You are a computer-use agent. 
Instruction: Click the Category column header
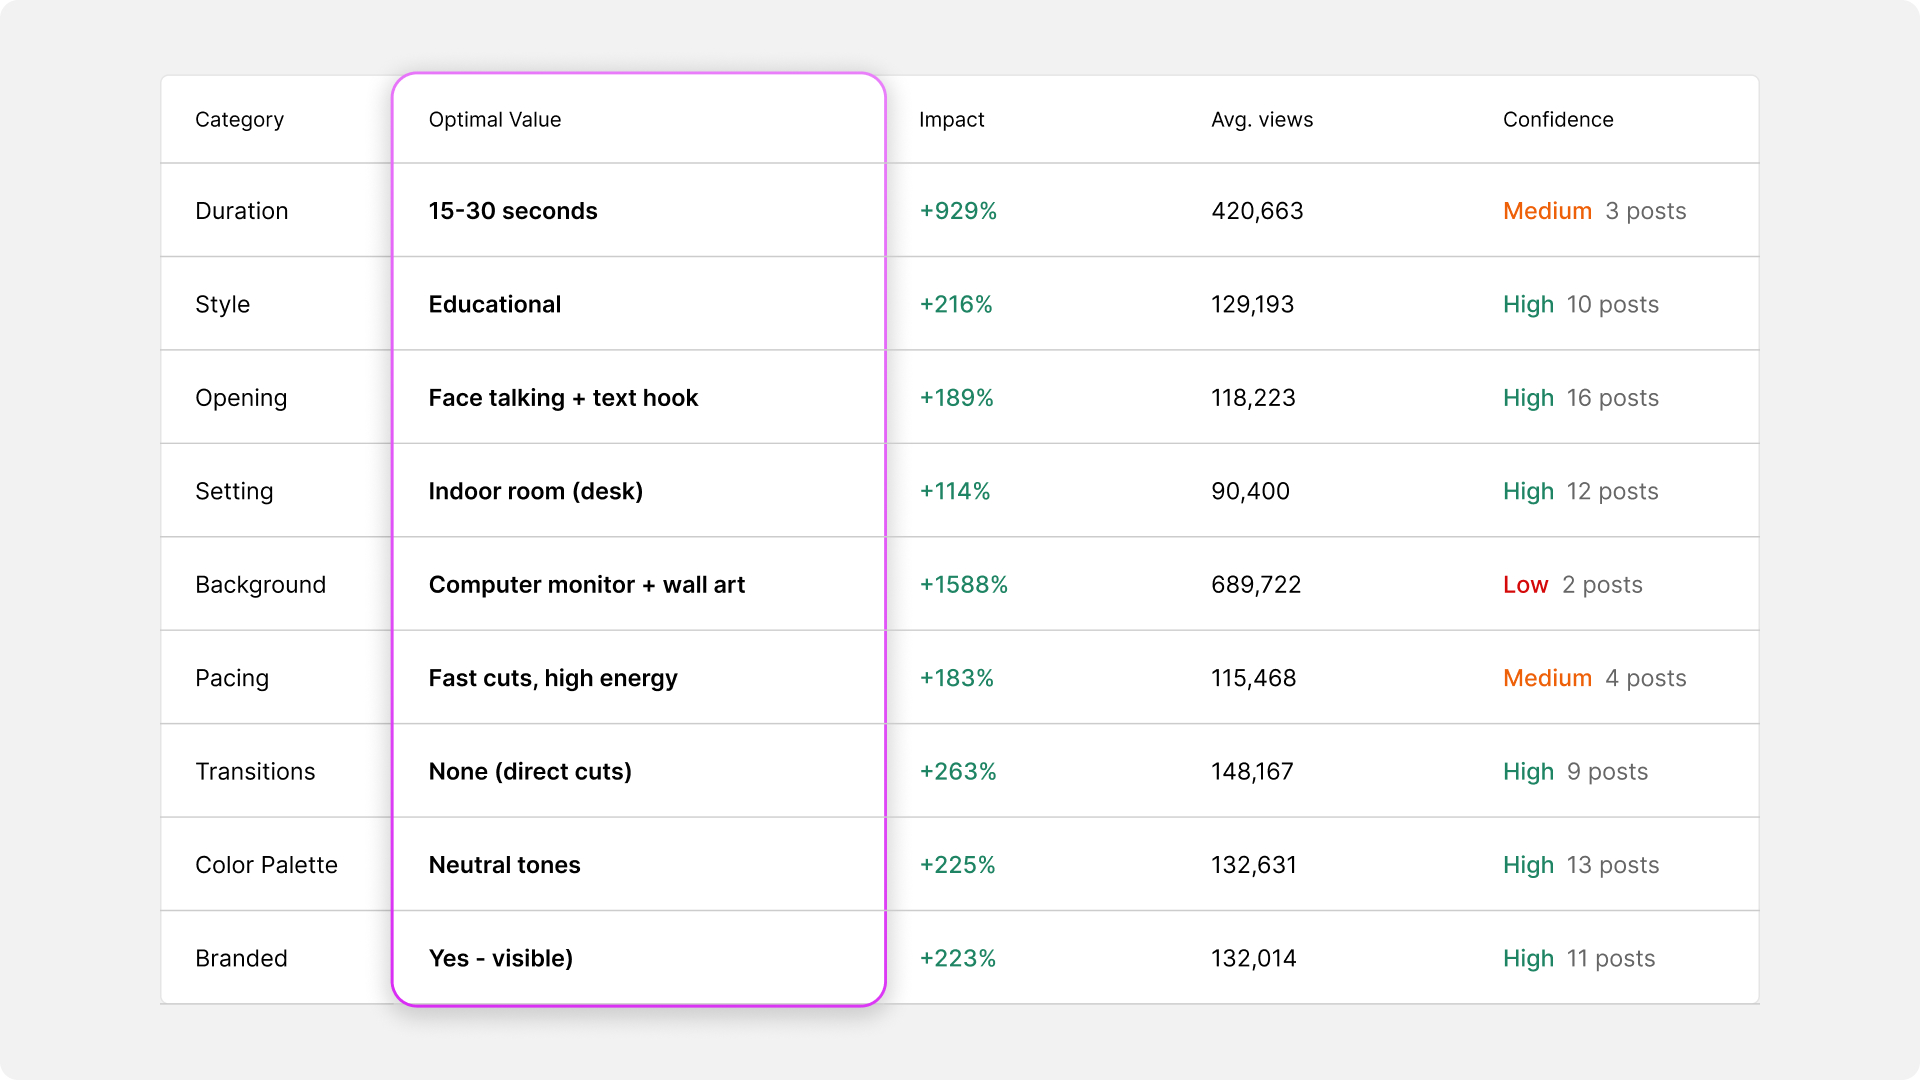pyautogui.click(x=239, y=120)
